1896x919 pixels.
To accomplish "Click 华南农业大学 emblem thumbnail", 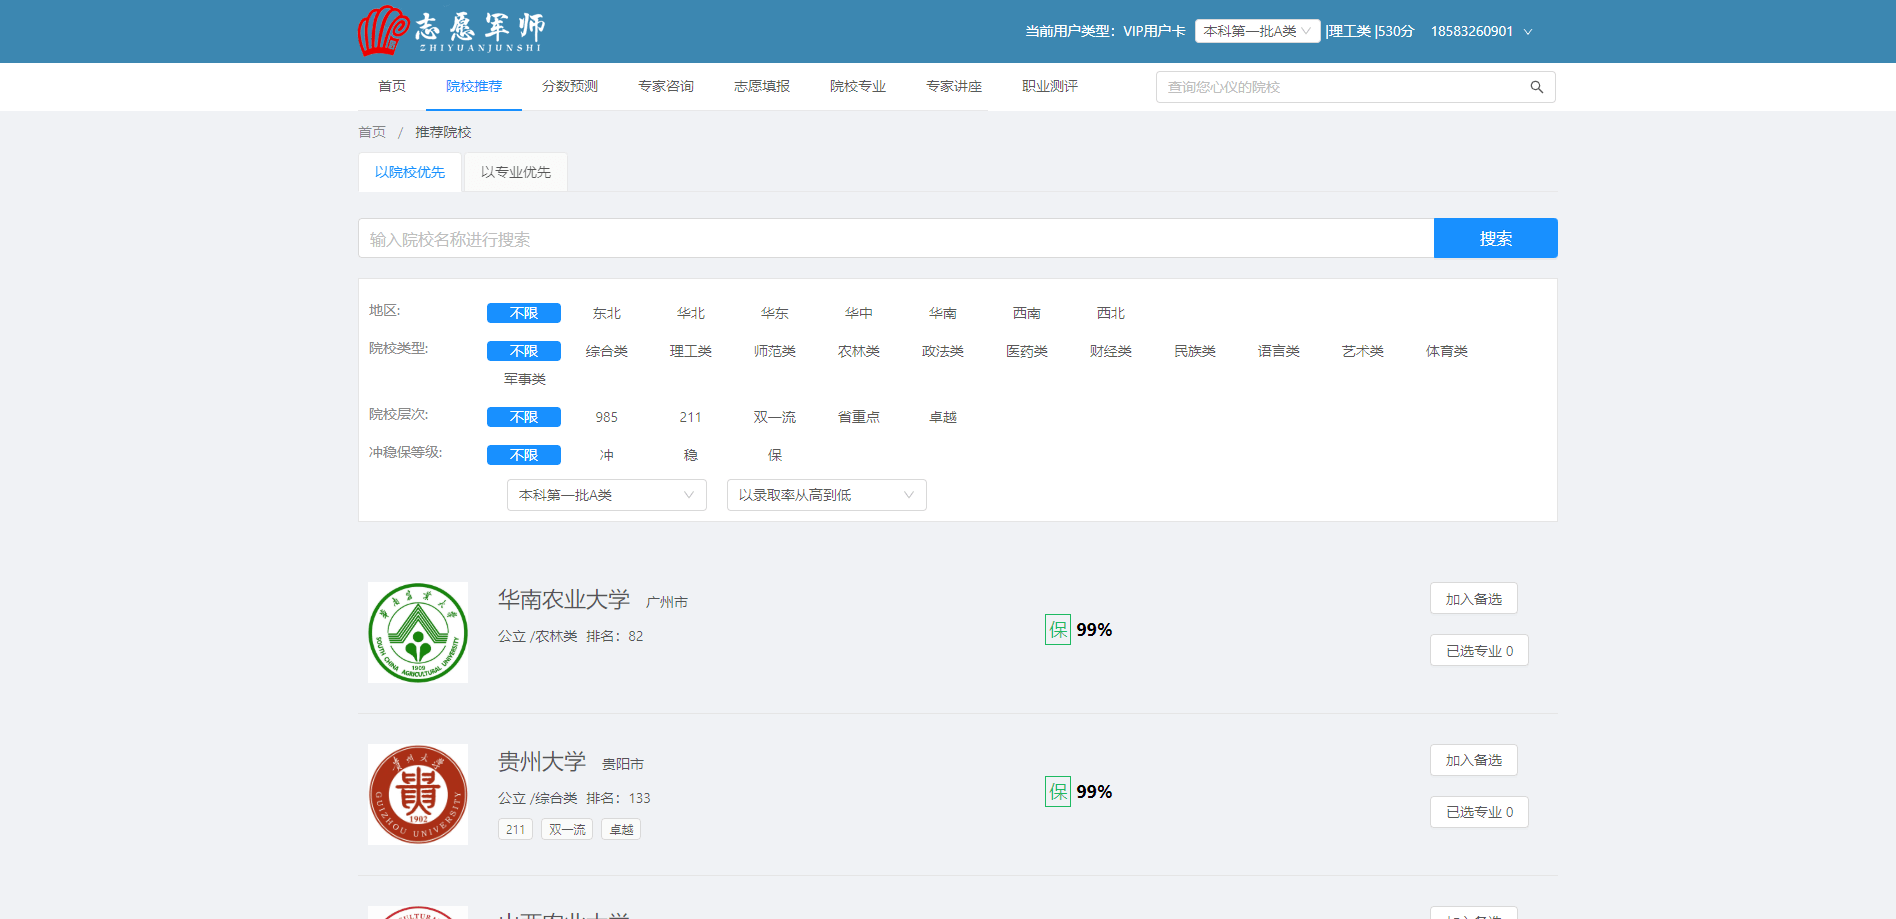I will 418,633.
